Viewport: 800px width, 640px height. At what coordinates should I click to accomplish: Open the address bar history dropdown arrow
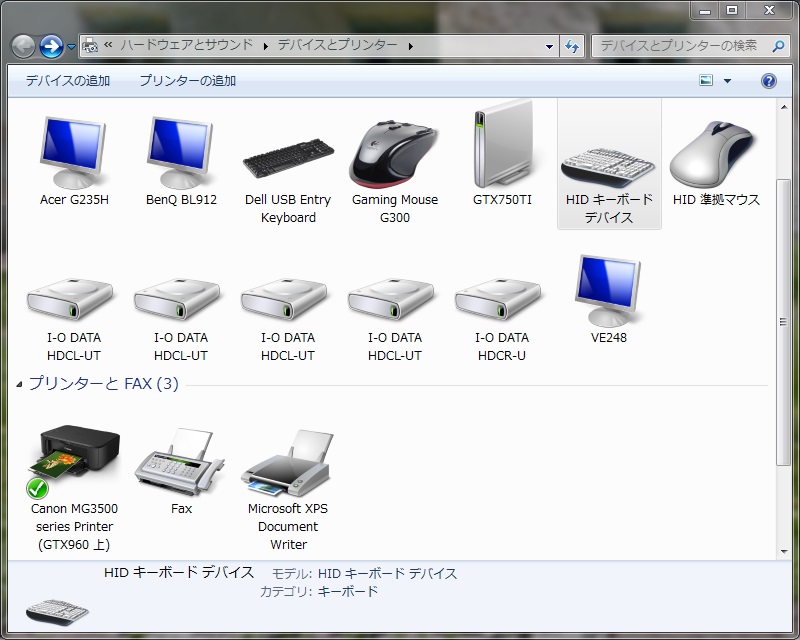pos(549,46)
